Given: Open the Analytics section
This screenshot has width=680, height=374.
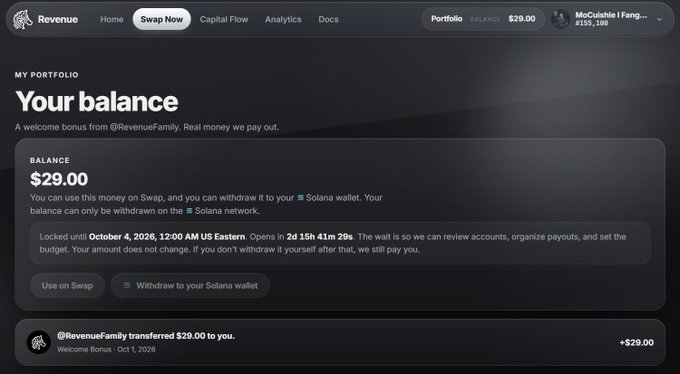Looking at the screenshot, I should [283, 20].
